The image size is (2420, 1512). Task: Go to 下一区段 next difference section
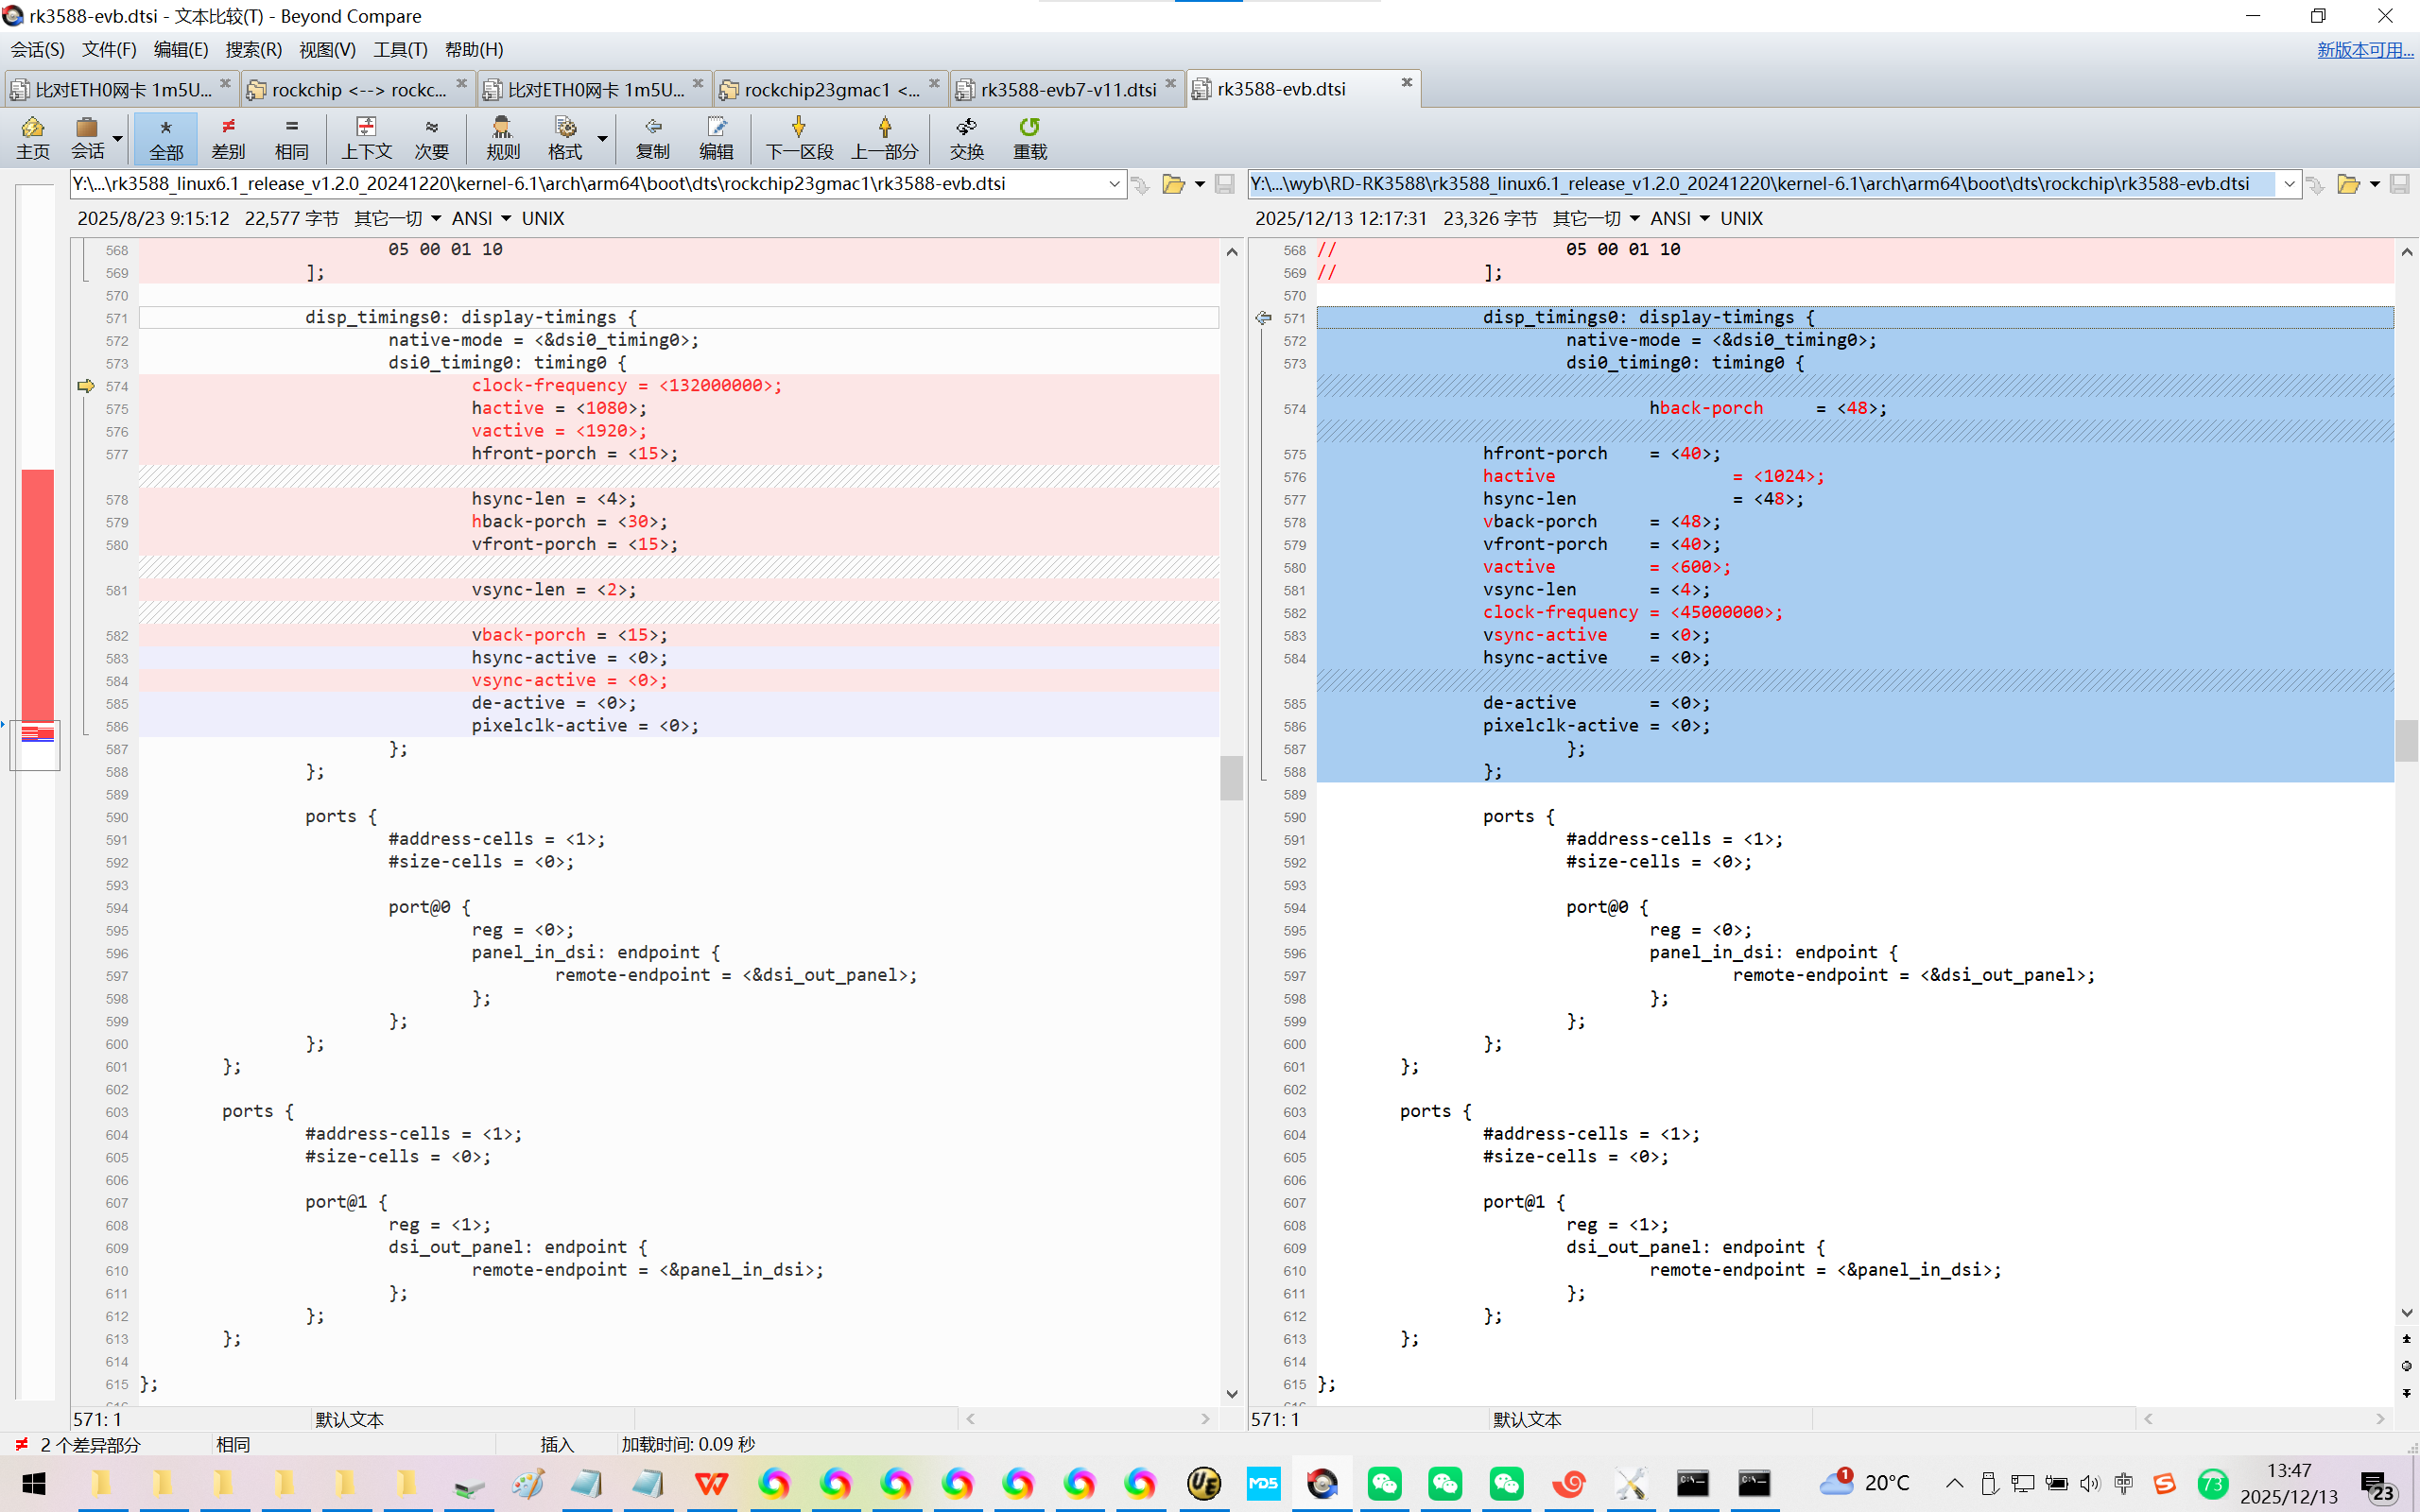798,137
